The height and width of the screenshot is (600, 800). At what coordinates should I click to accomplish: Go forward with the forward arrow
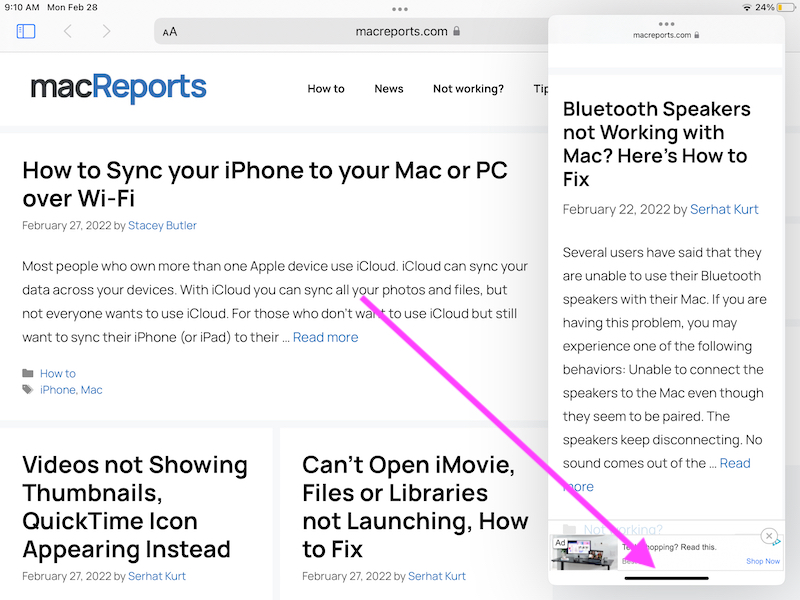106,32
